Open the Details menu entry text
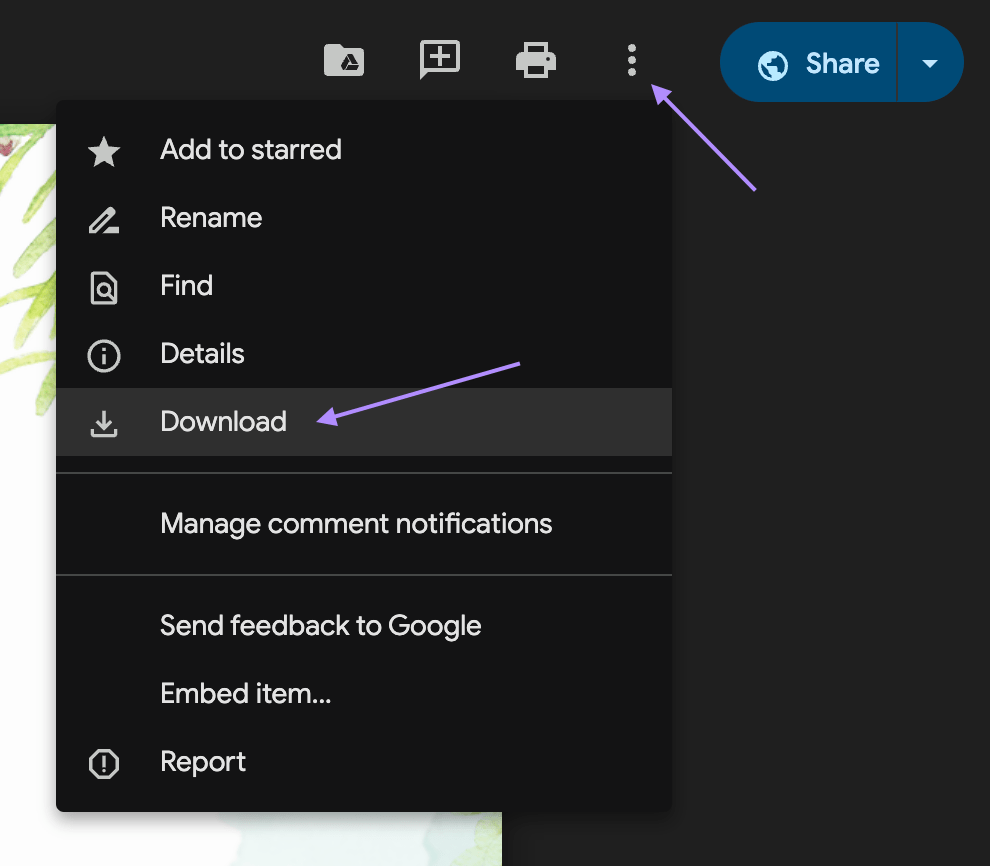Screen dimensions: 990x866 202,354
